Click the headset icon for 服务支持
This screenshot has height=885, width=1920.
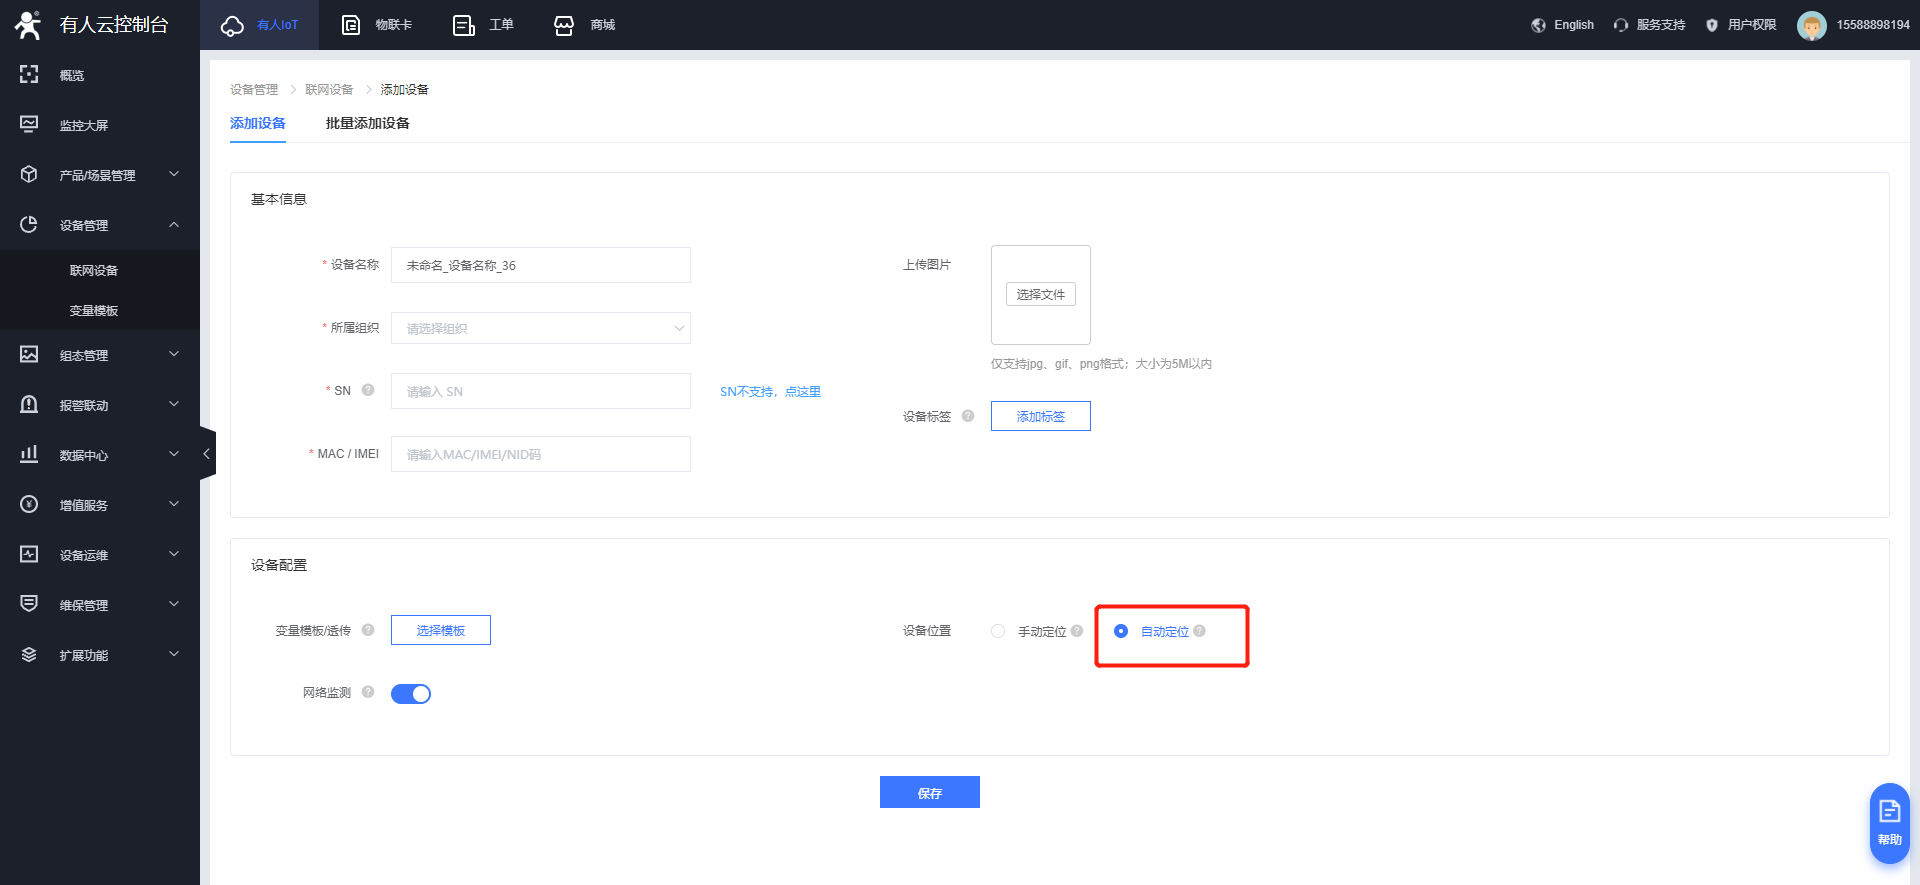coord(1621,25)
